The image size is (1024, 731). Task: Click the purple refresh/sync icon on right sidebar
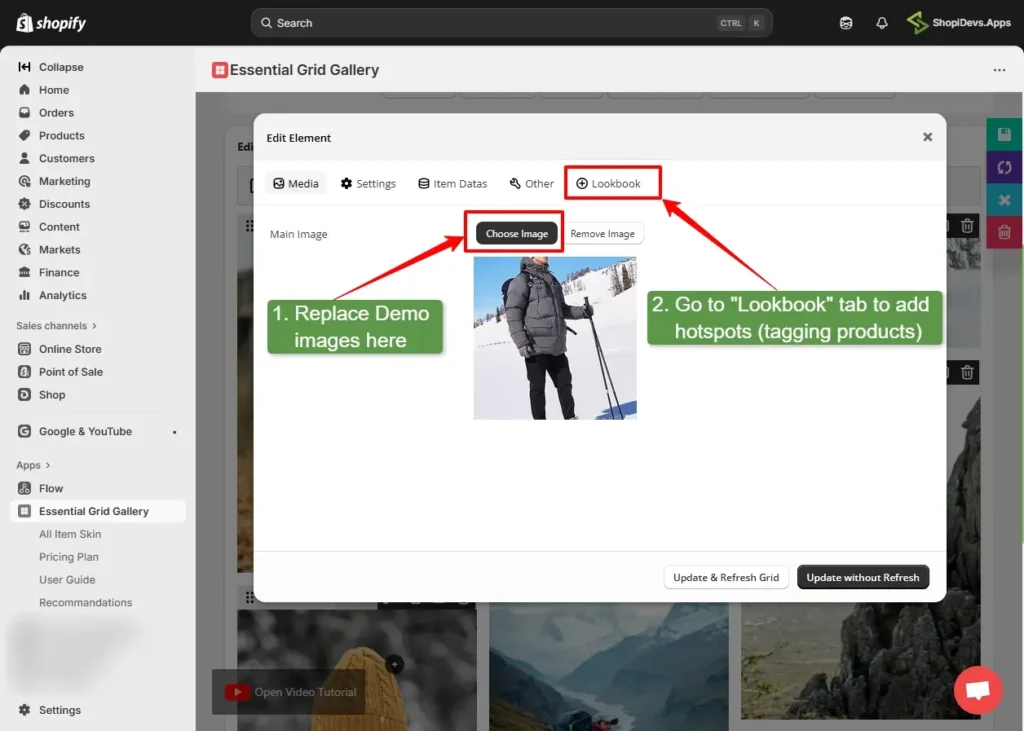coord(1004,166)
